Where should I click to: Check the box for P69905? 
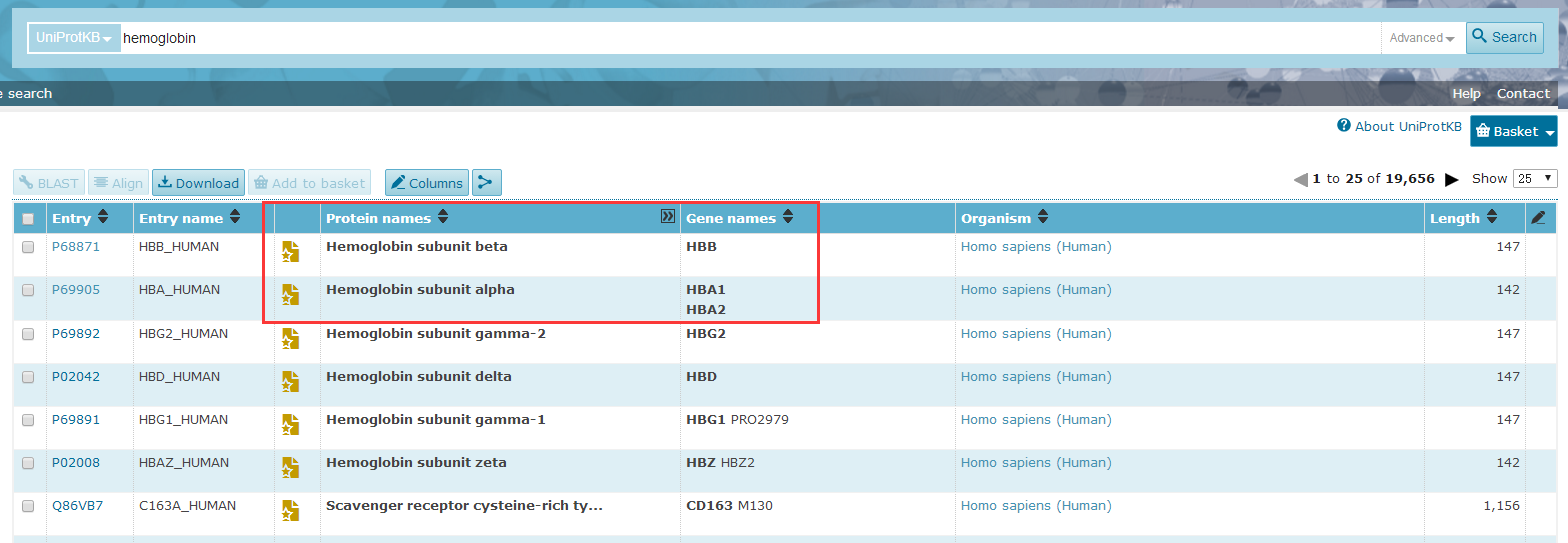28,290
